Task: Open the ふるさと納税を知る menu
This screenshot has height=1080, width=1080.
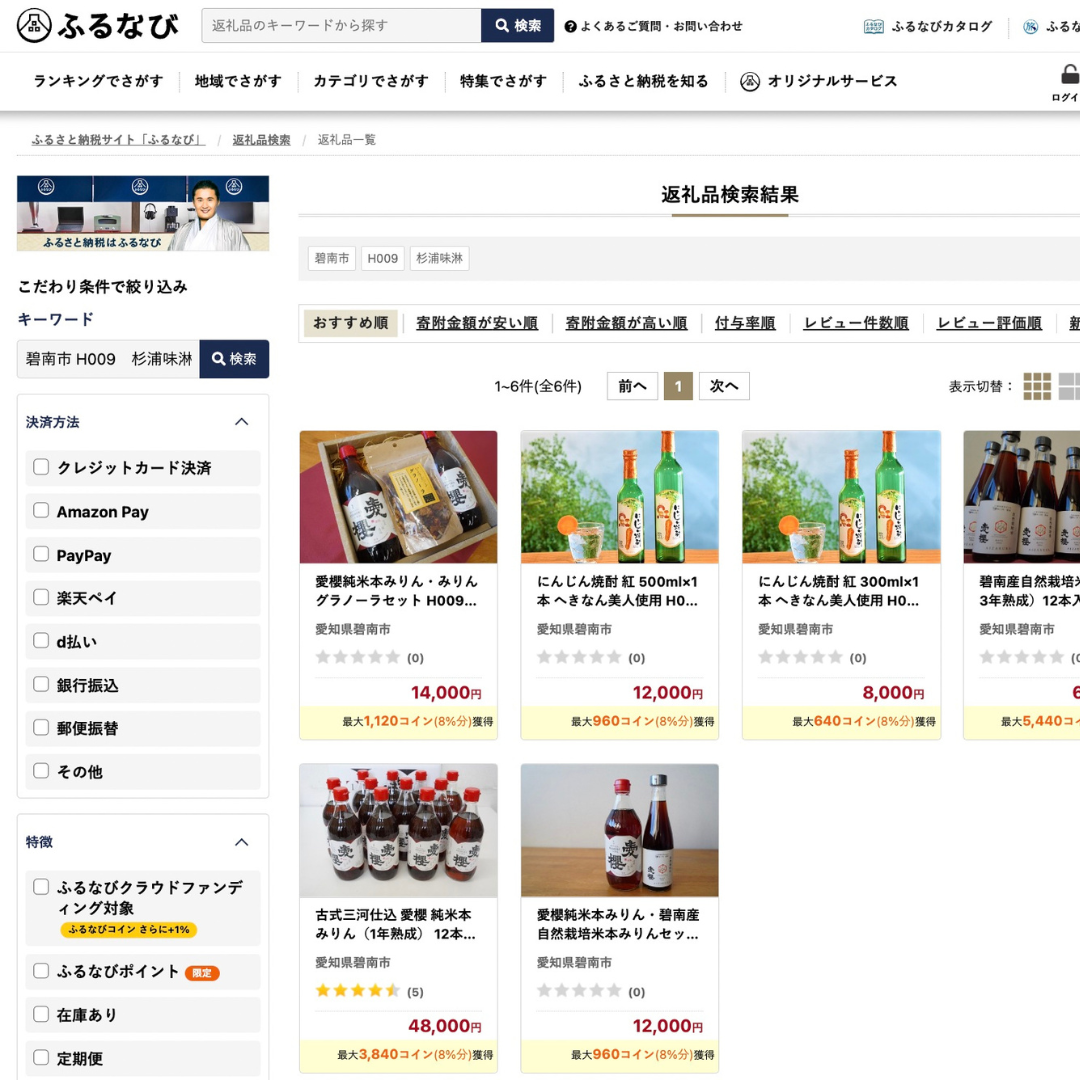Action: [643, 81]
